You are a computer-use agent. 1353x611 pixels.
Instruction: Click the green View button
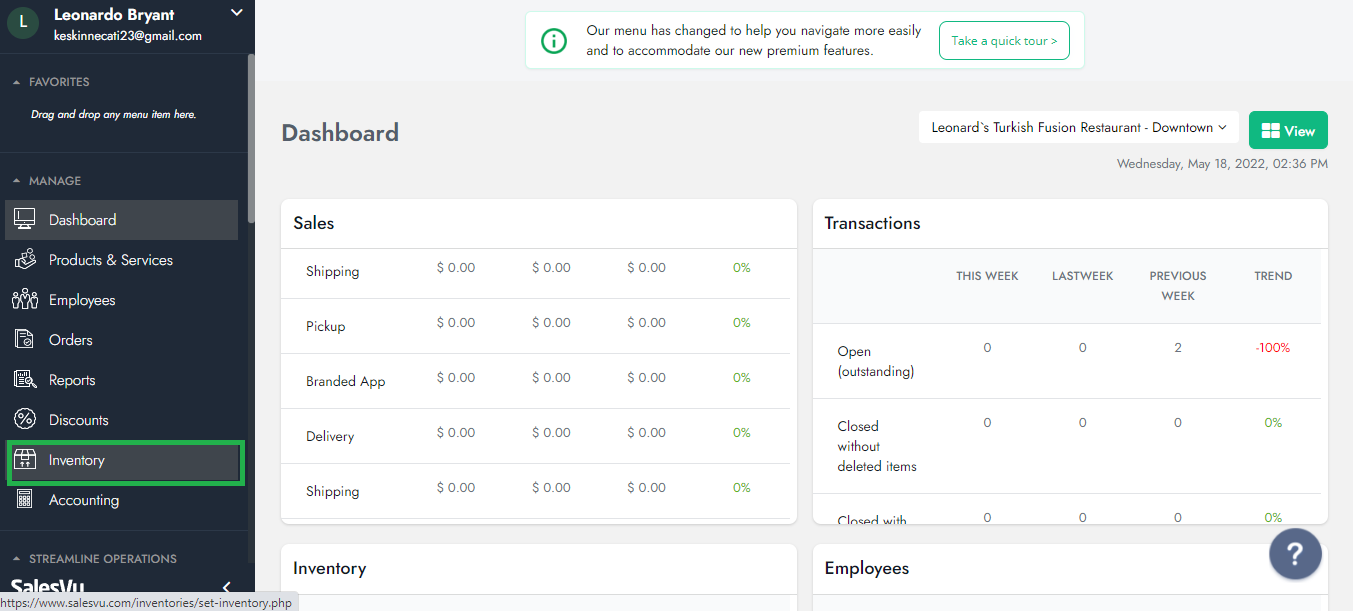pyautogui.click(x=1288, y=130)
